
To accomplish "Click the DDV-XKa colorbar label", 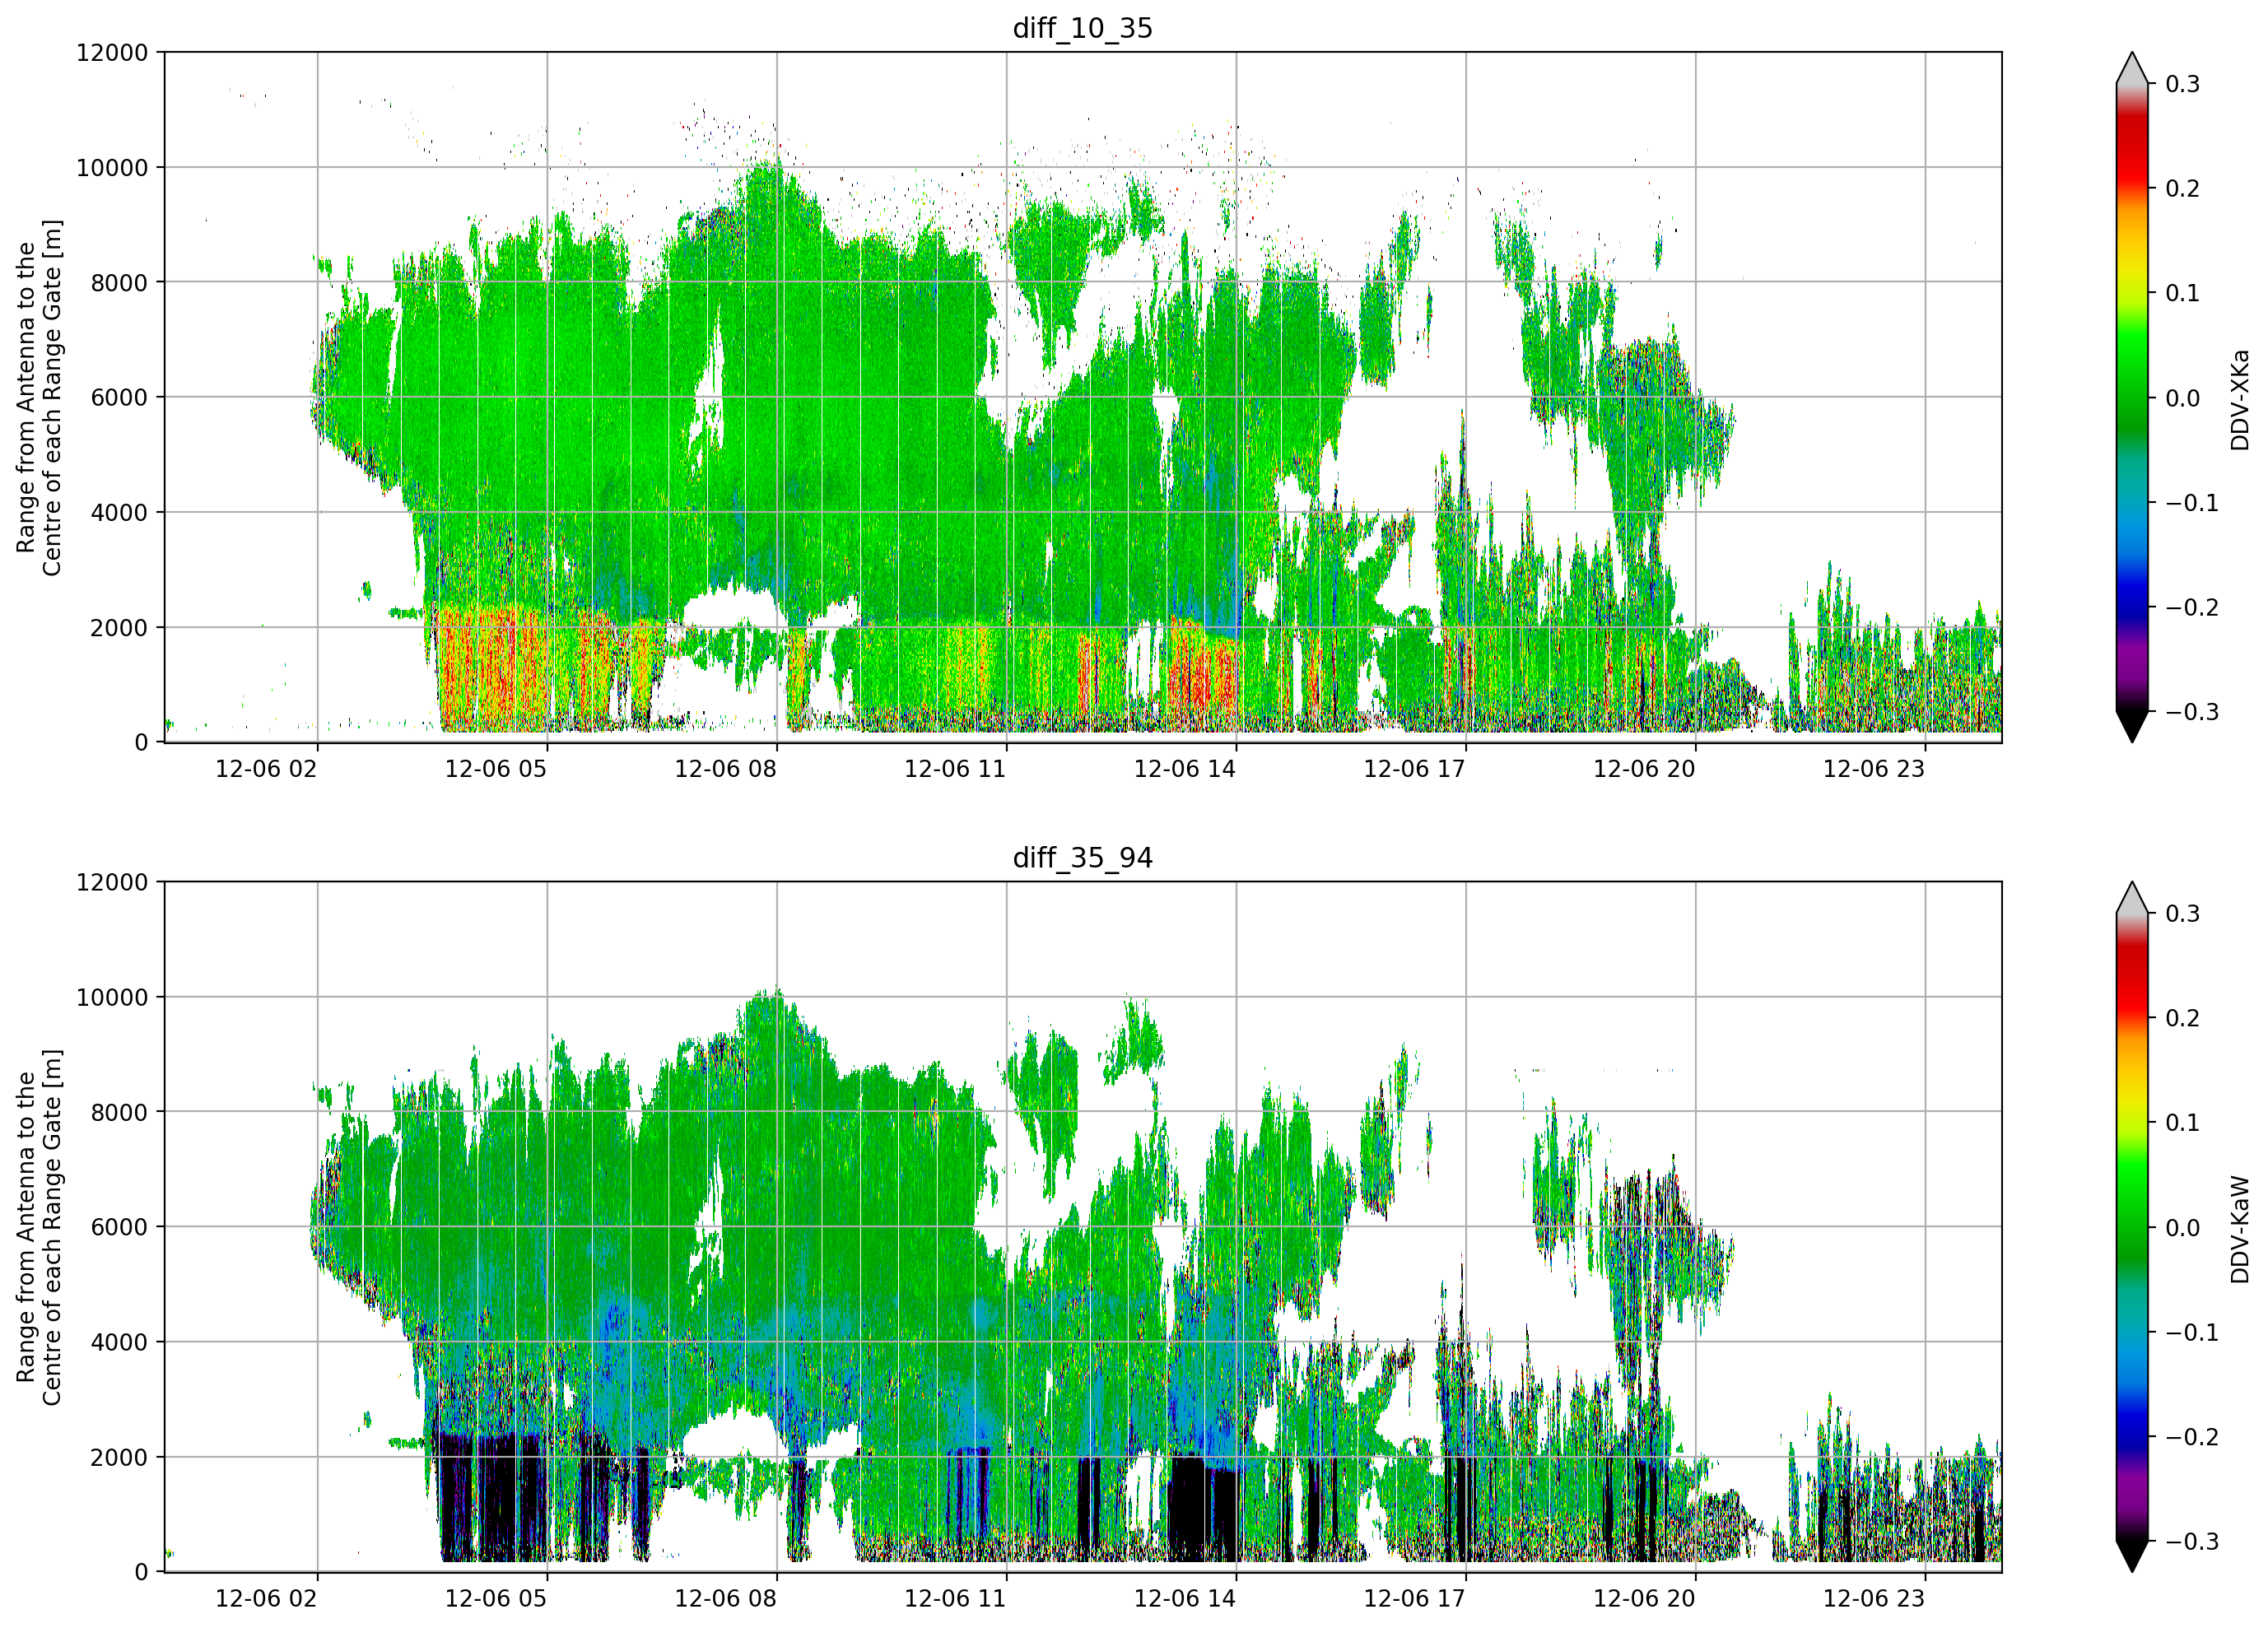I will point(2240,400).
